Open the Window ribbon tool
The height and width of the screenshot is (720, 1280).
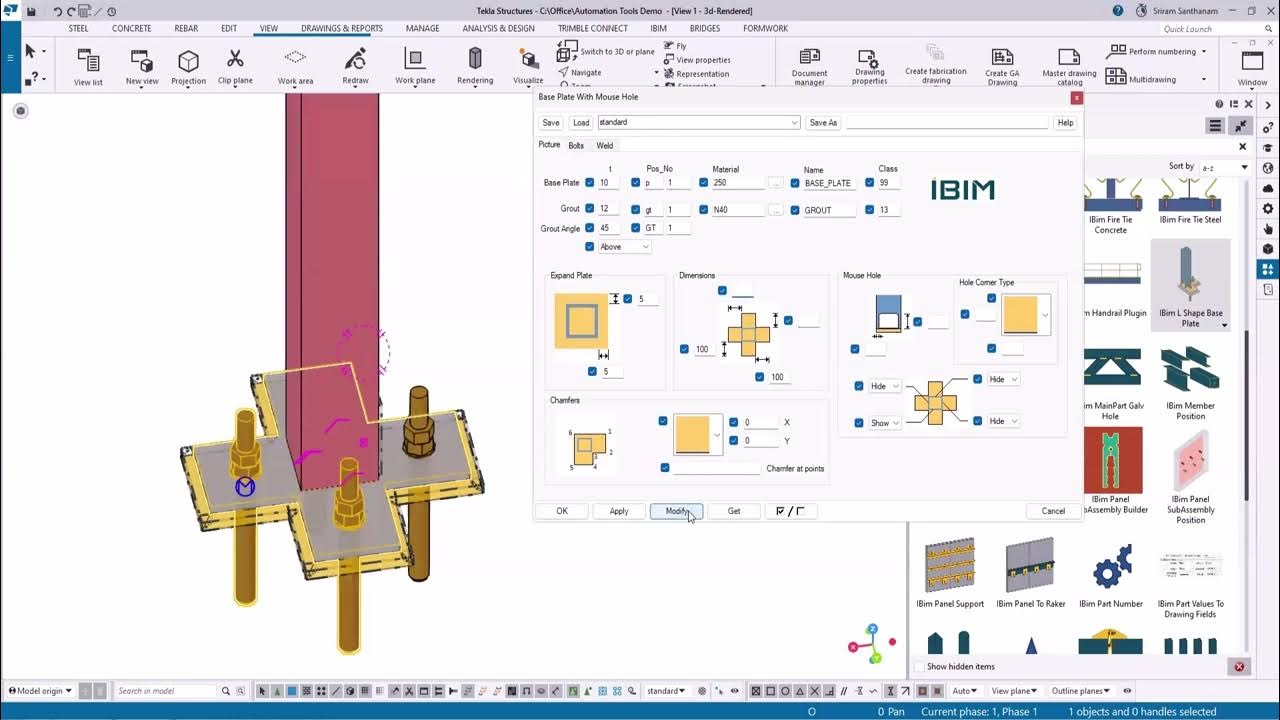coord(1253,67)
